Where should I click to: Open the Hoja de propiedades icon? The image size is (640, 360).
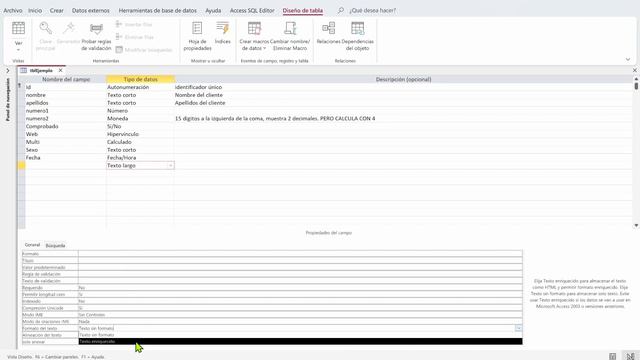[197, 28]
